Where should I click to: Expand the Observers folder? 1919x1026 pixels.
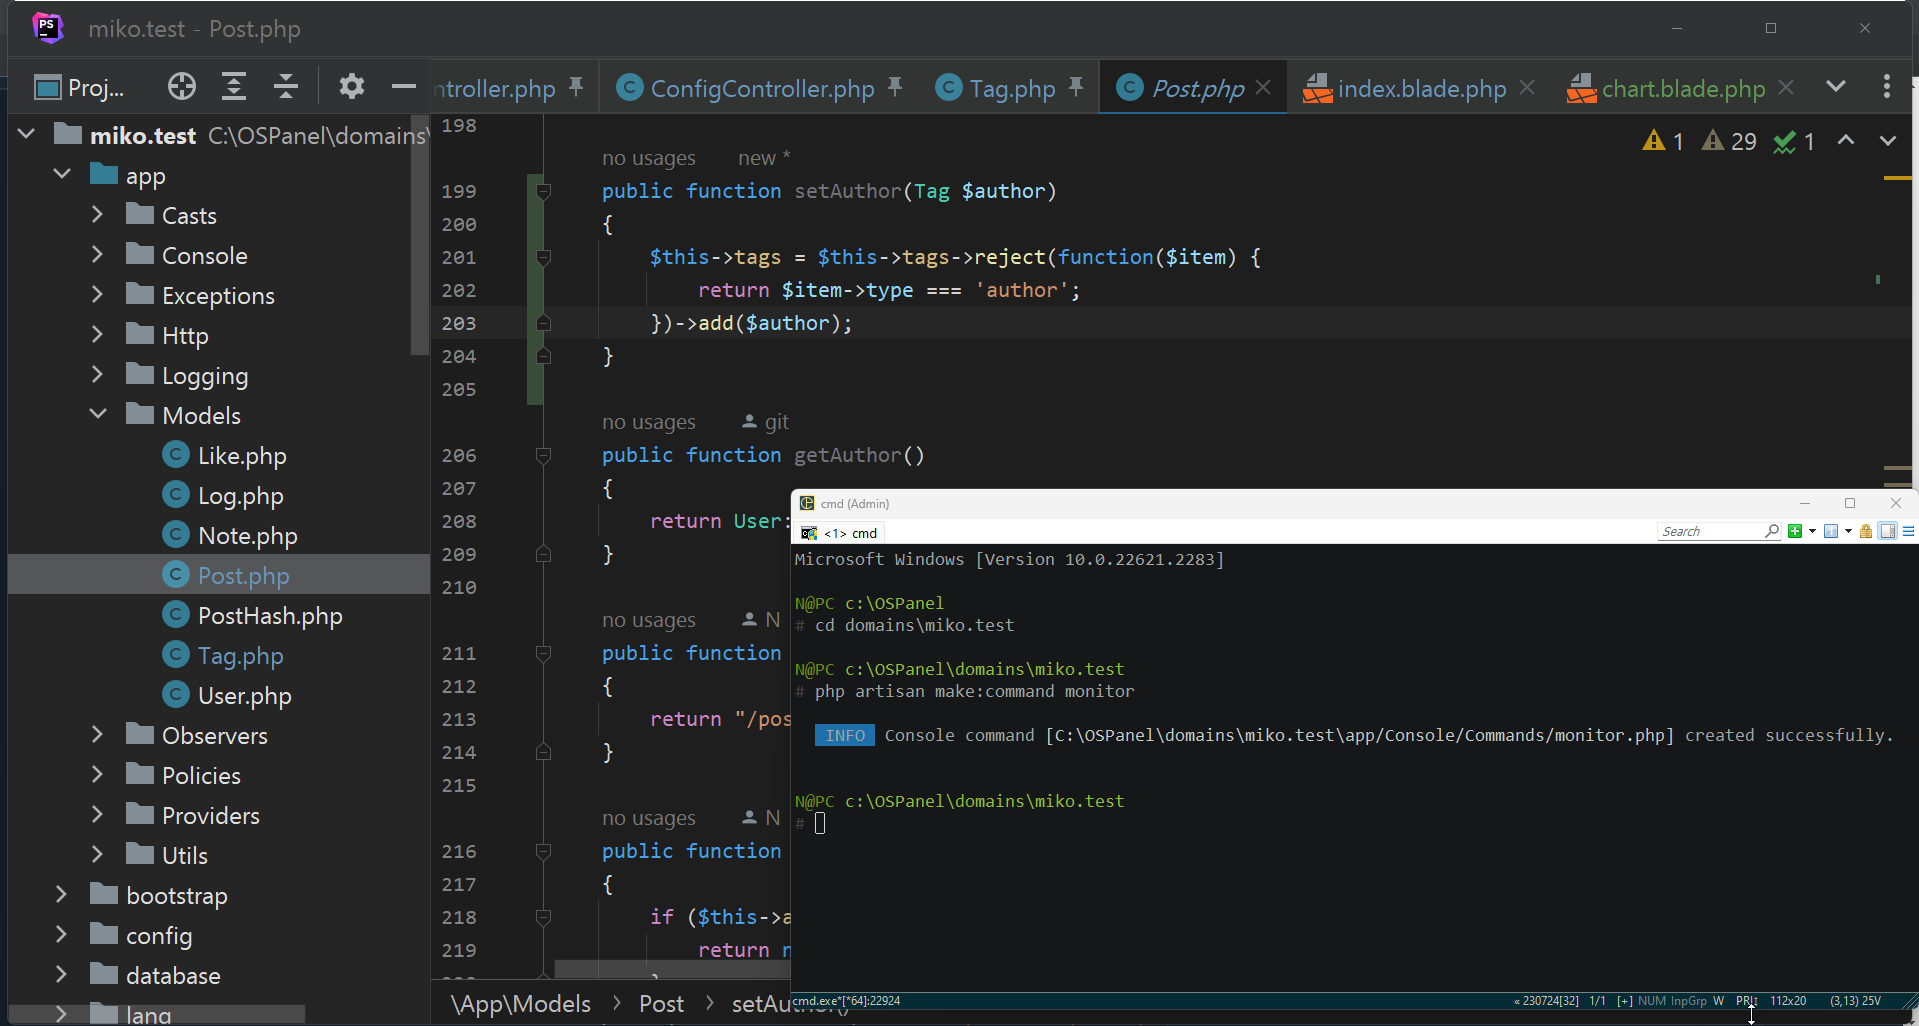coord(97,735)
